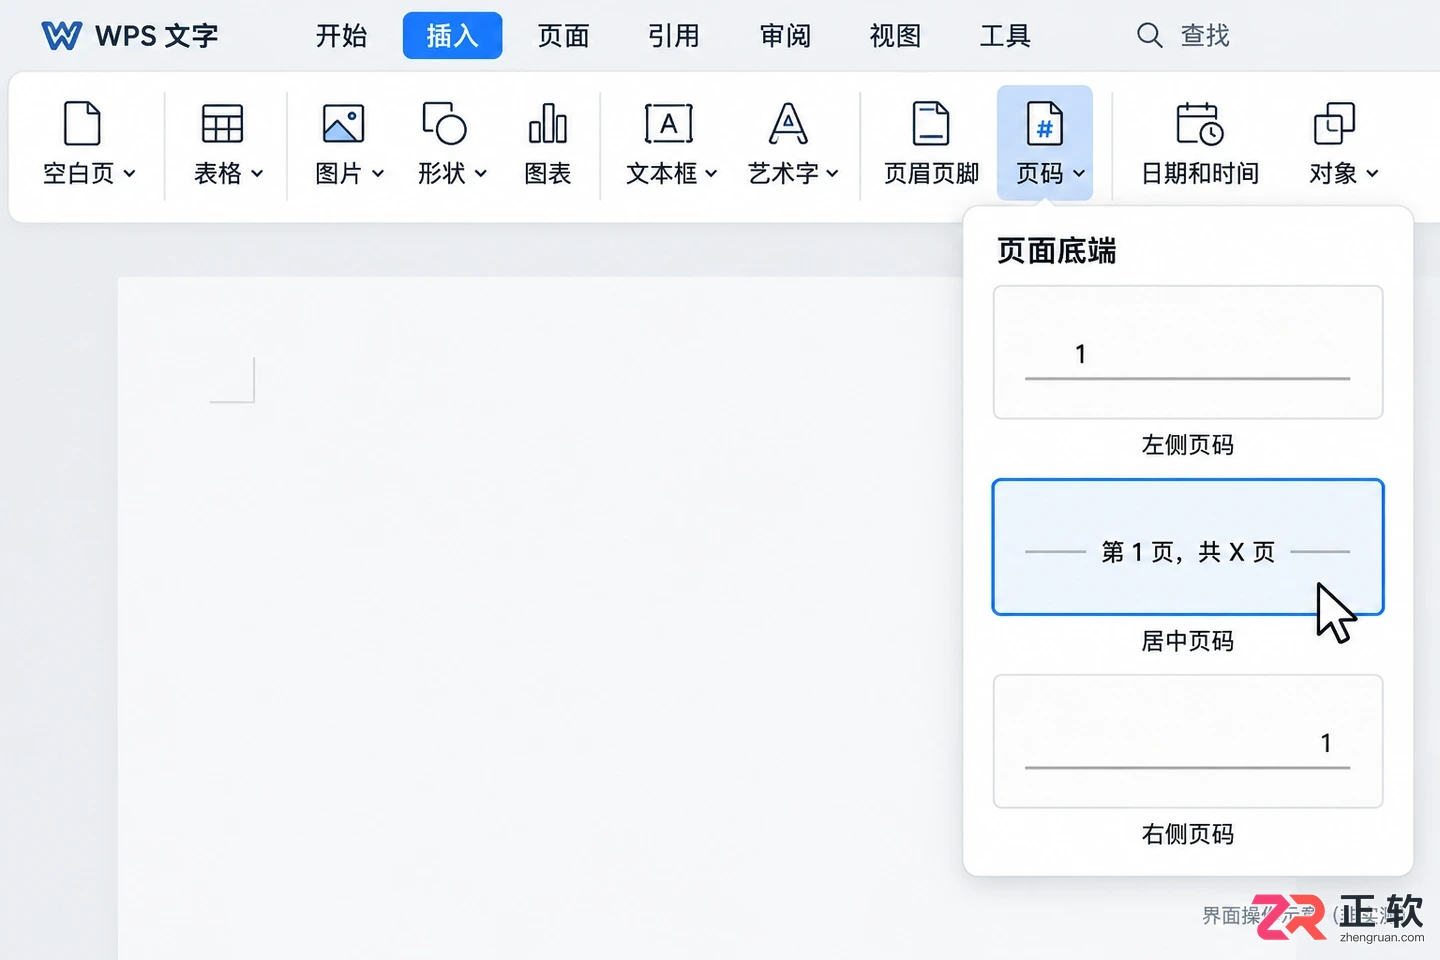Insert a chart with the 图表 icon

[x=548, y=124]
